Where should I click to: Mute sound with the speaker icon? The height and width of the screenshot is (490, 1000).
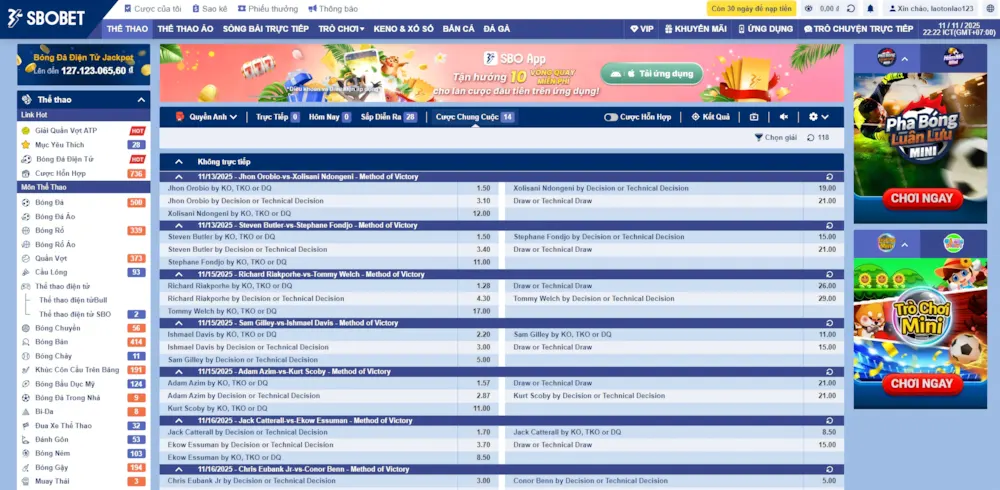(x=784, y=117)
